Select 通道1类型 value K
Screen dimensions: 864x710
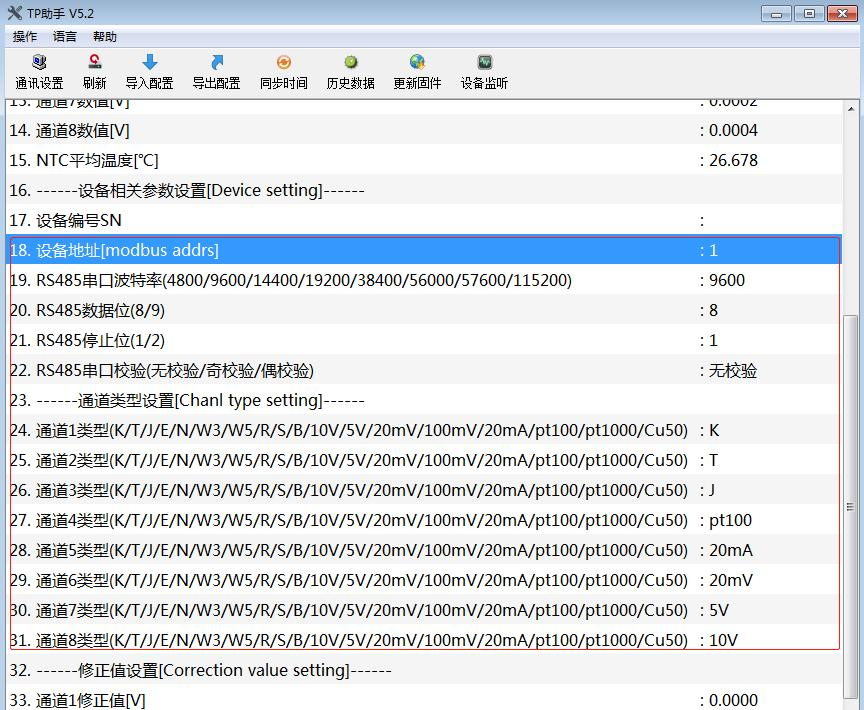click(x=714, y=430)
